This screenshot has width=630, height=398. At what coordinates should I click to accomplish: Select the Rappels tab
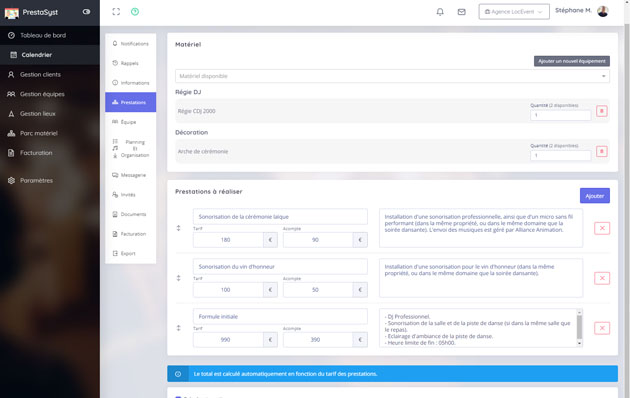[131, 63]
